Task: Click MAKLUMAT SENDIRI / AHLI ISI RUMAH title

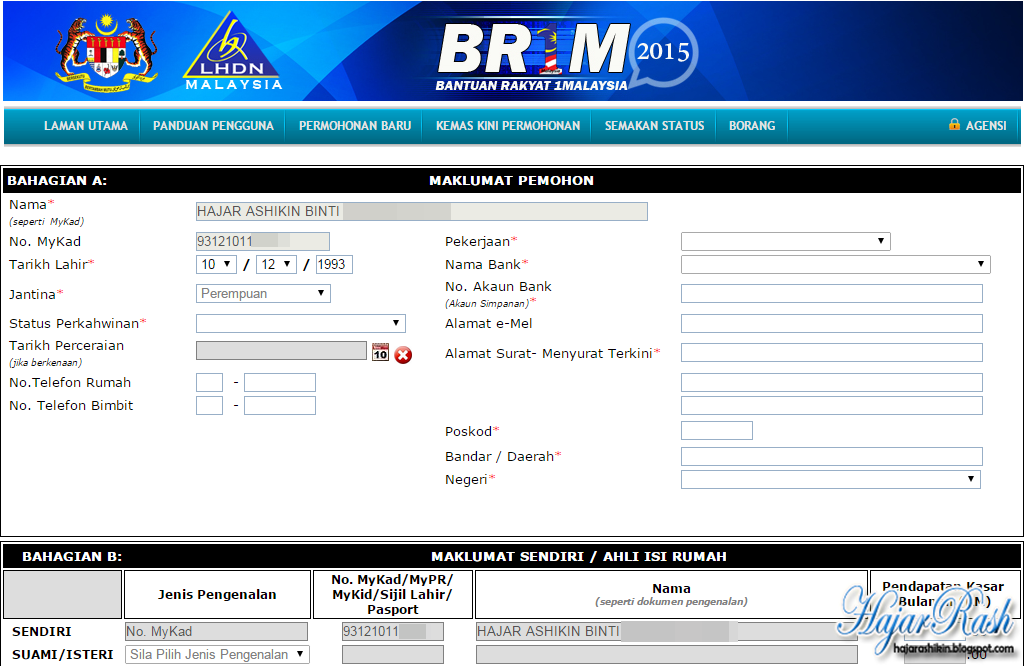Action: coord(579,556)
